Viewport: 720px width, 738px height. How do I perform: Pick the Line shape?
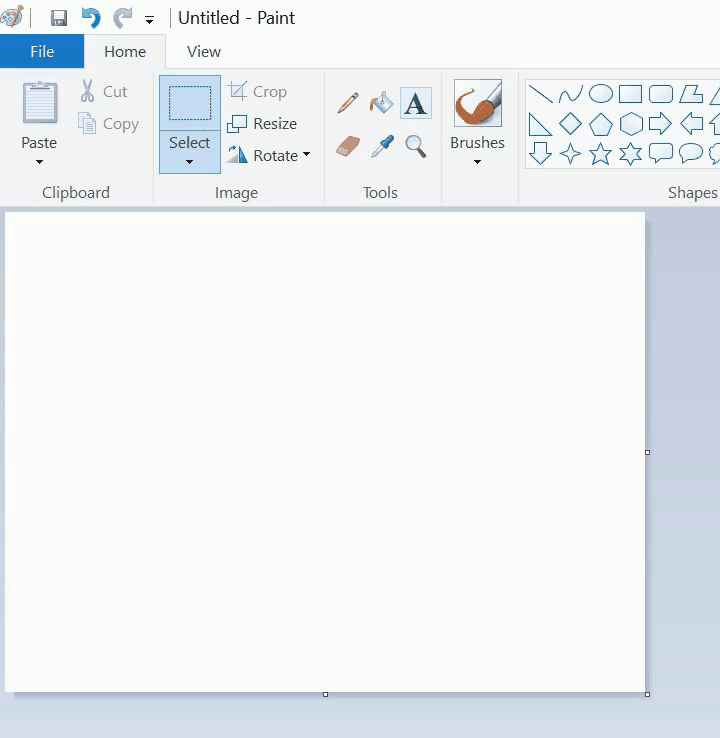pyautogui.click(x=540, y=94)
